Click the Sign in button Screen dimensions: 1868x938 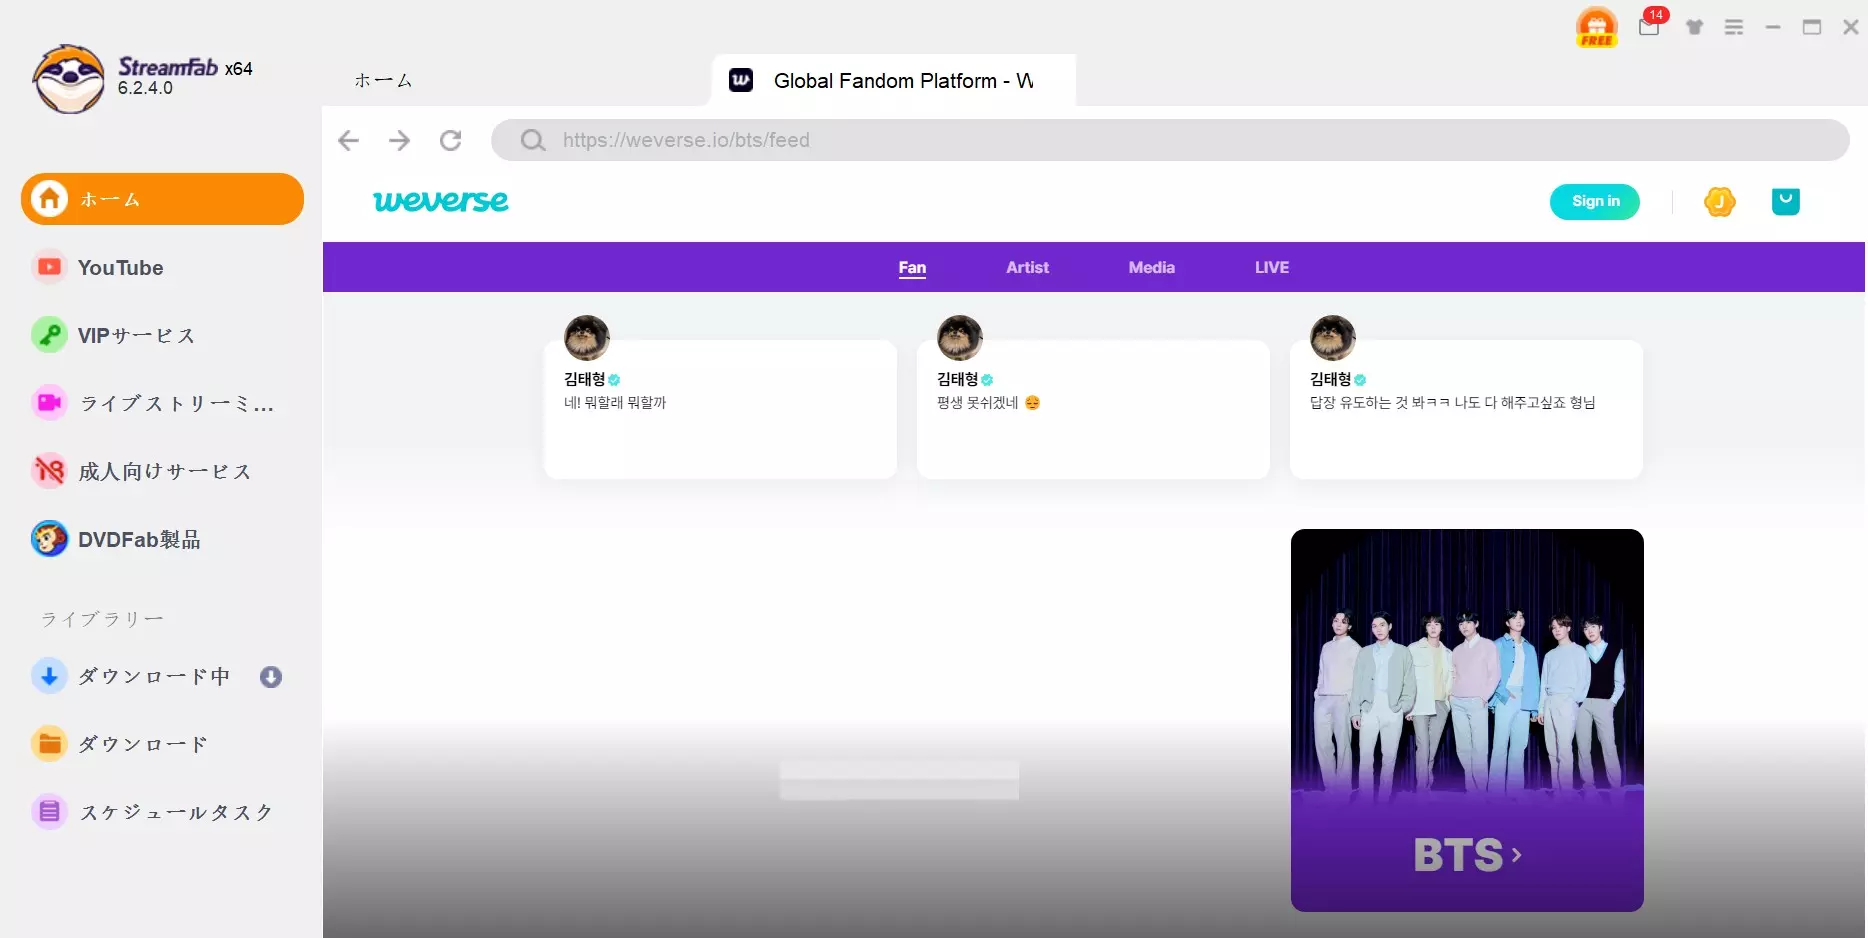[x=1595, y=201]
